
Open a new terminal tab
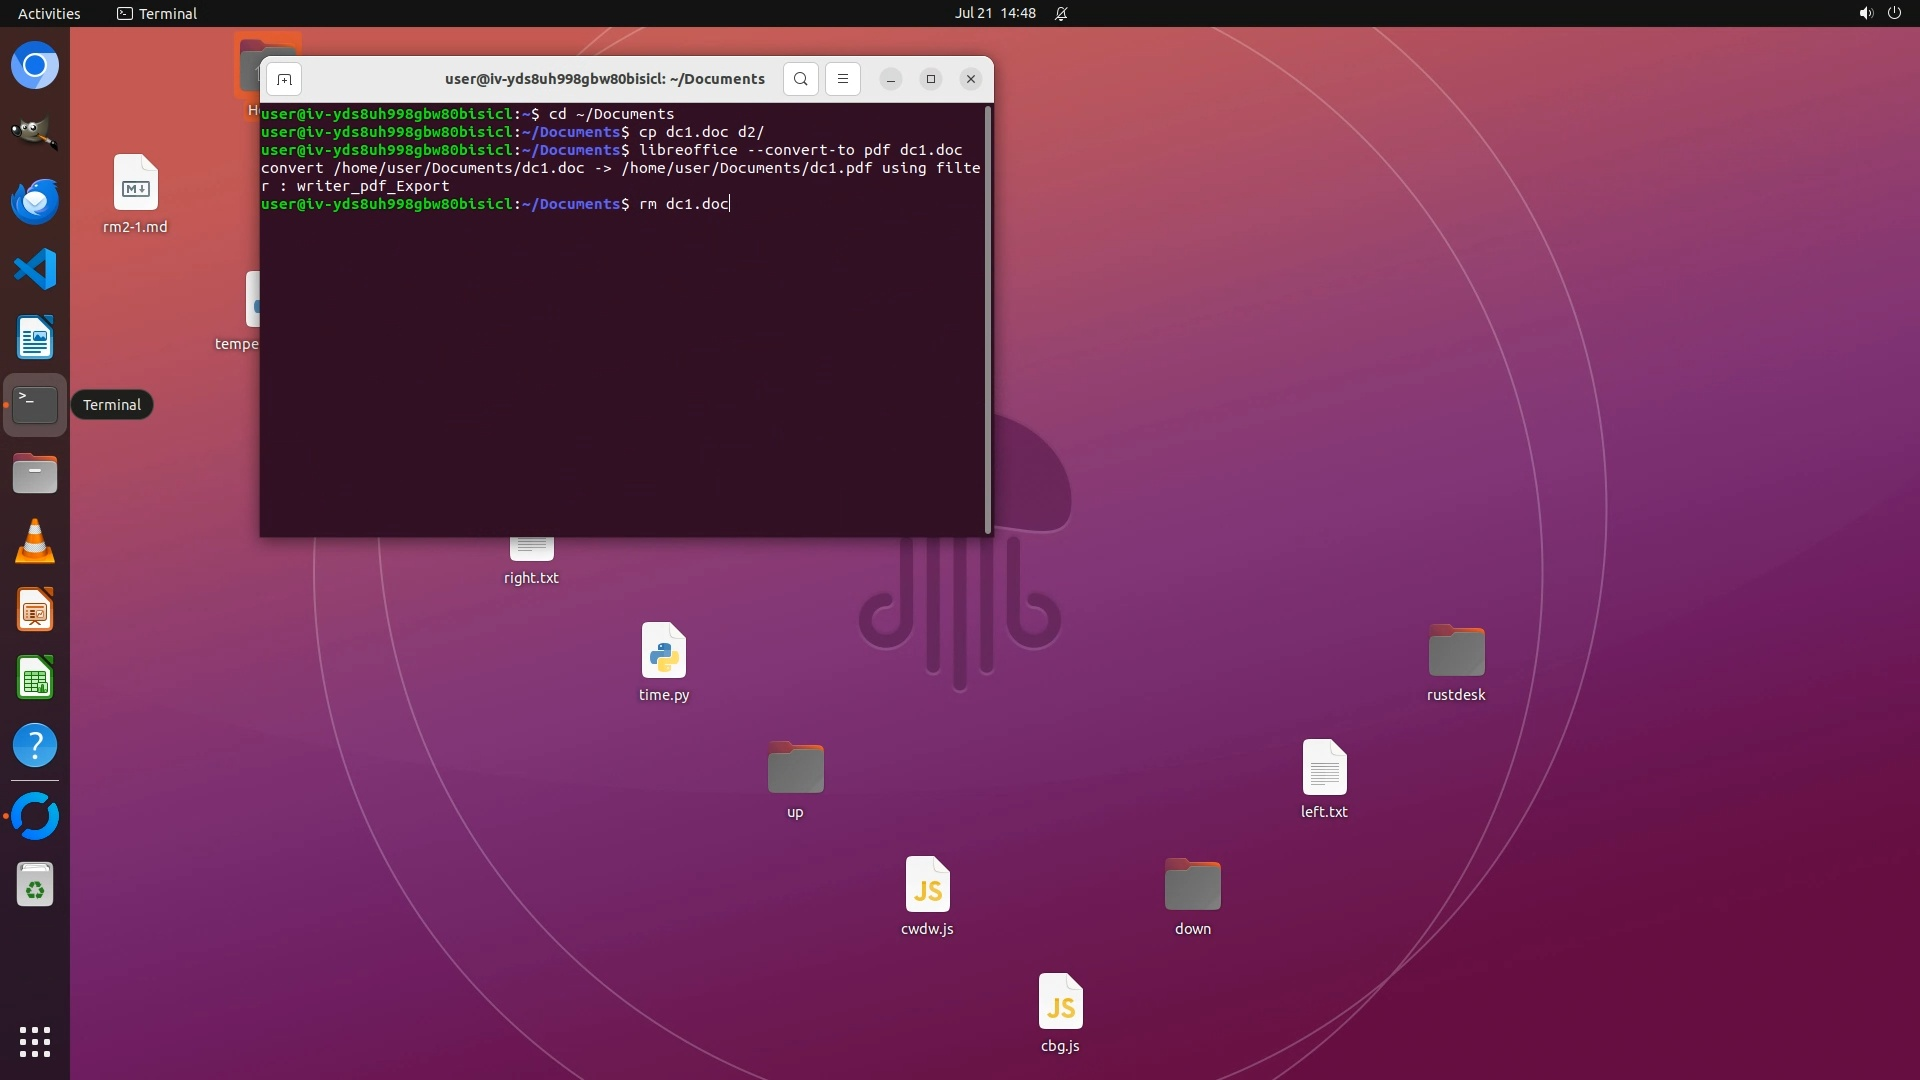coord(284,79)
